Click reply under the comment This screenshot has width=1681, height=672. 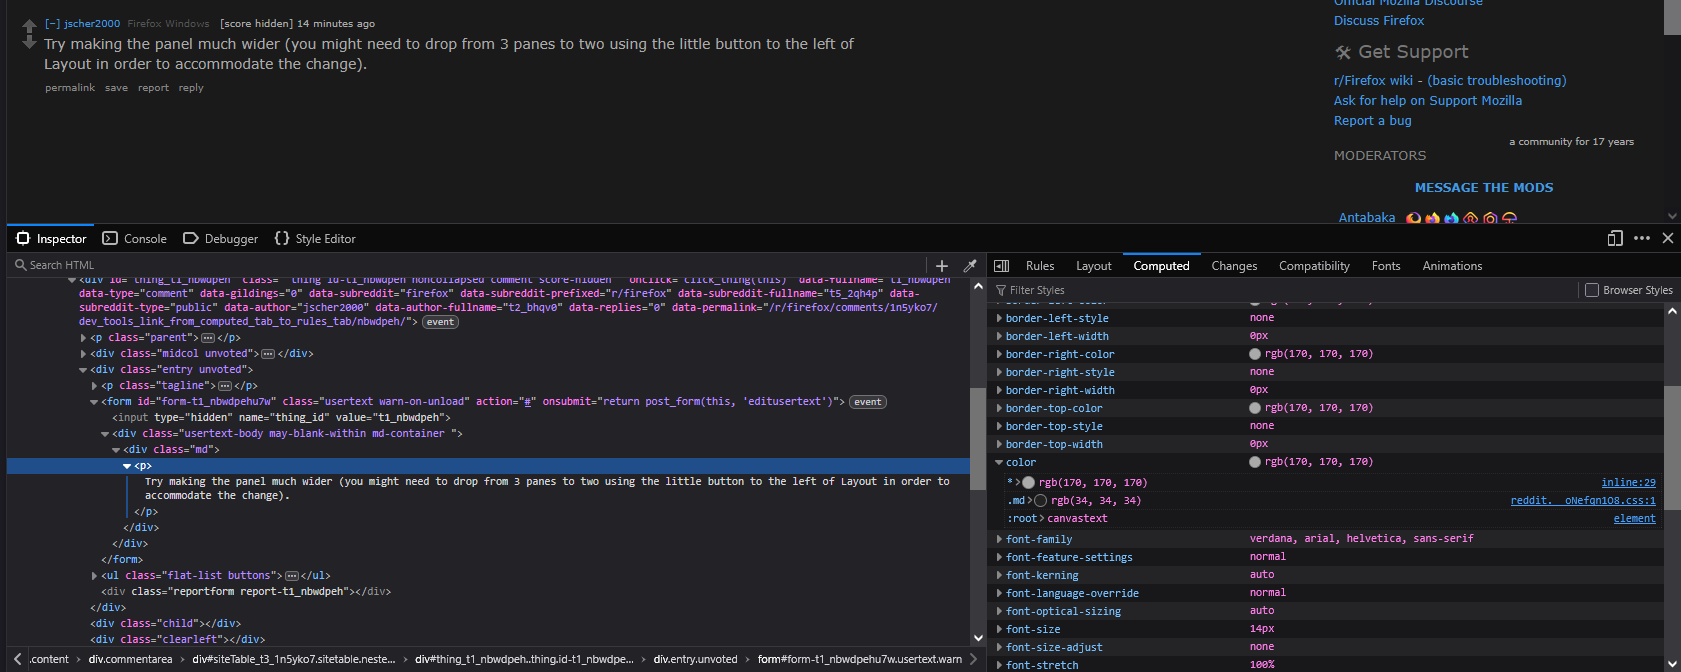pos(191,88)
